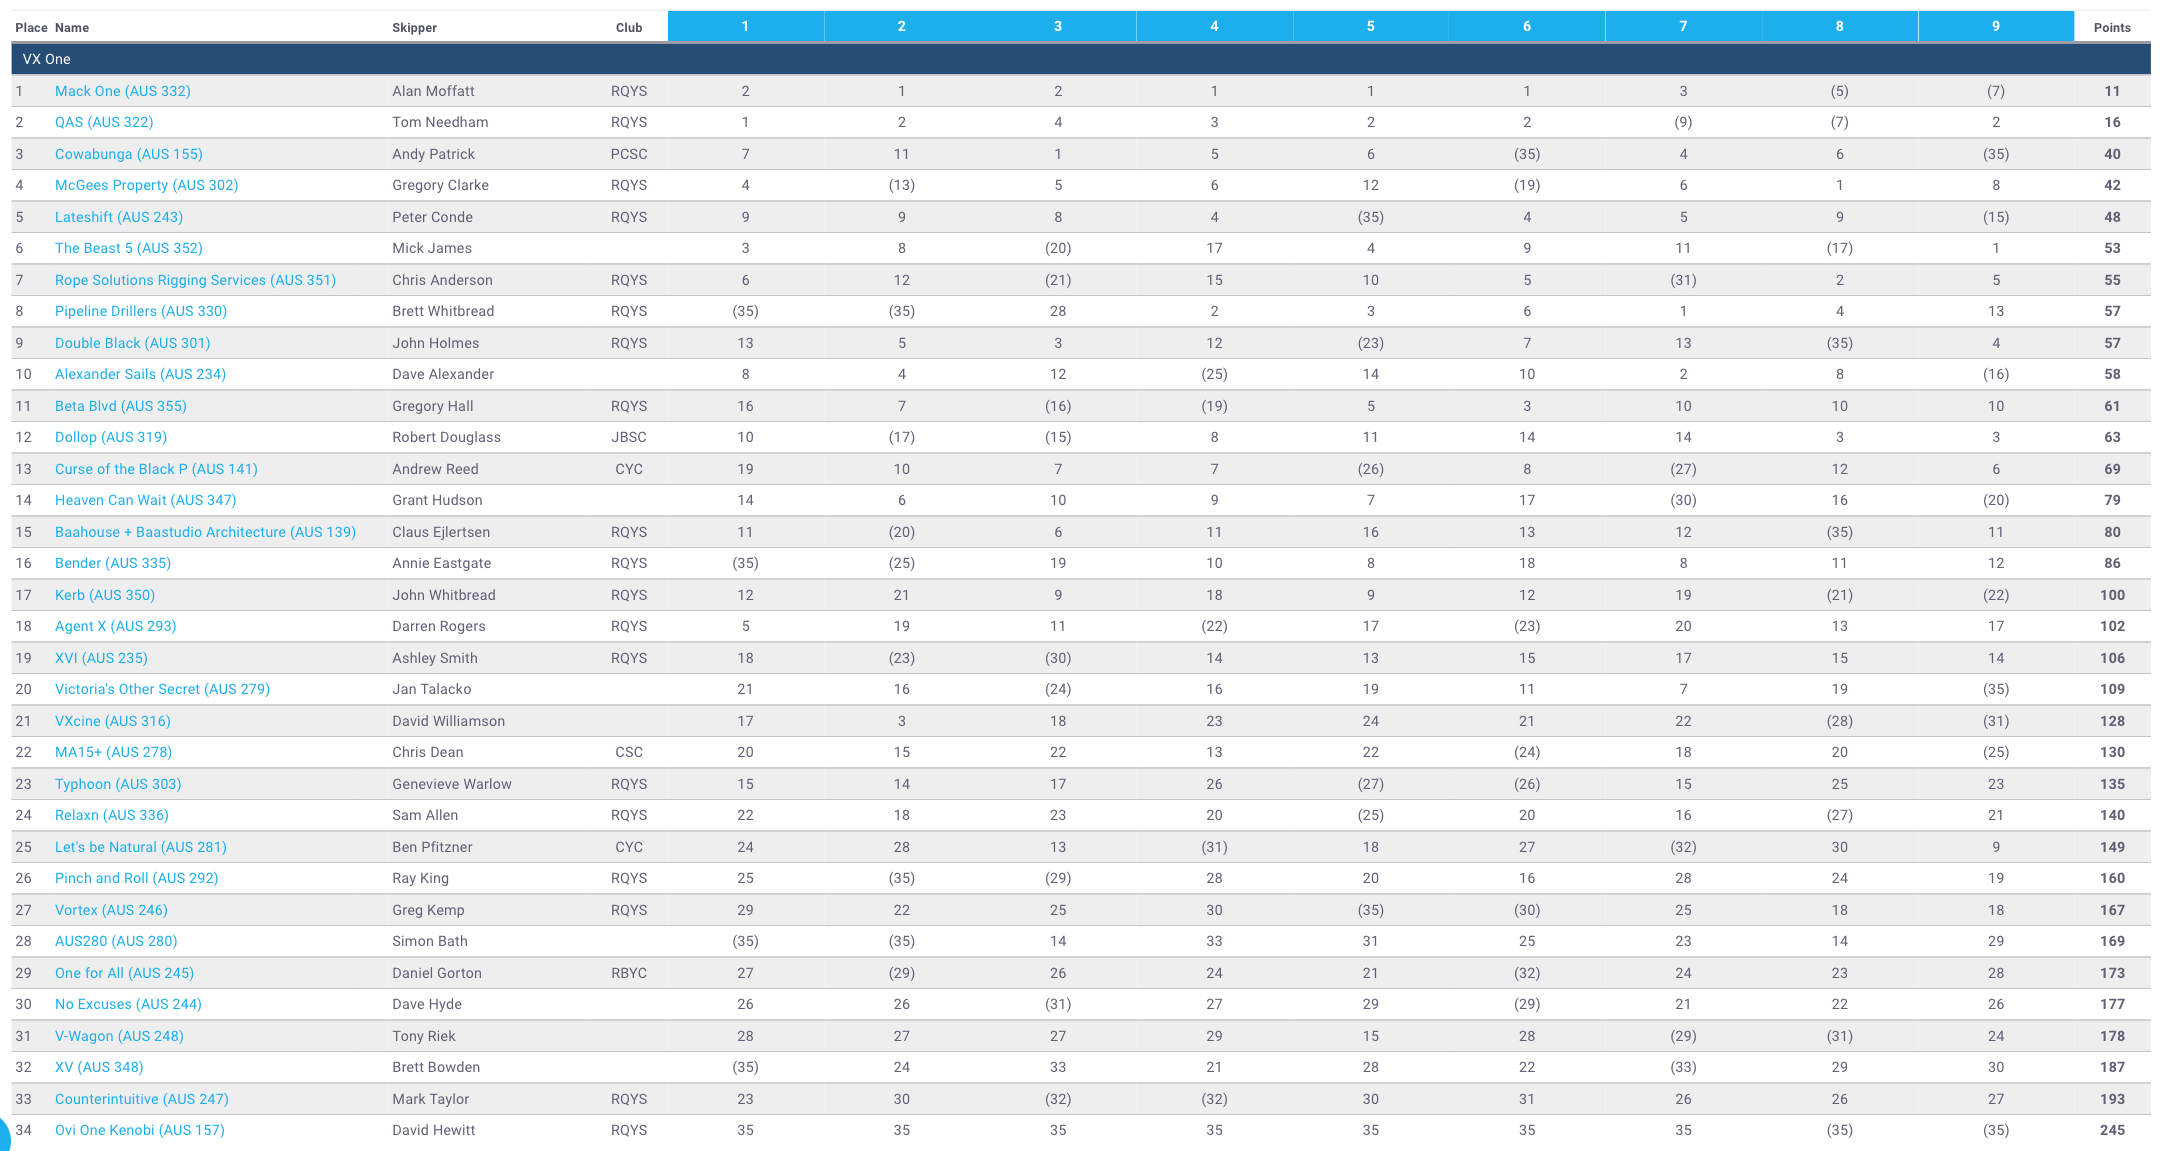The image size is (2167, 1151).
Task: Click the Points column header
Action: point(2111,27)
